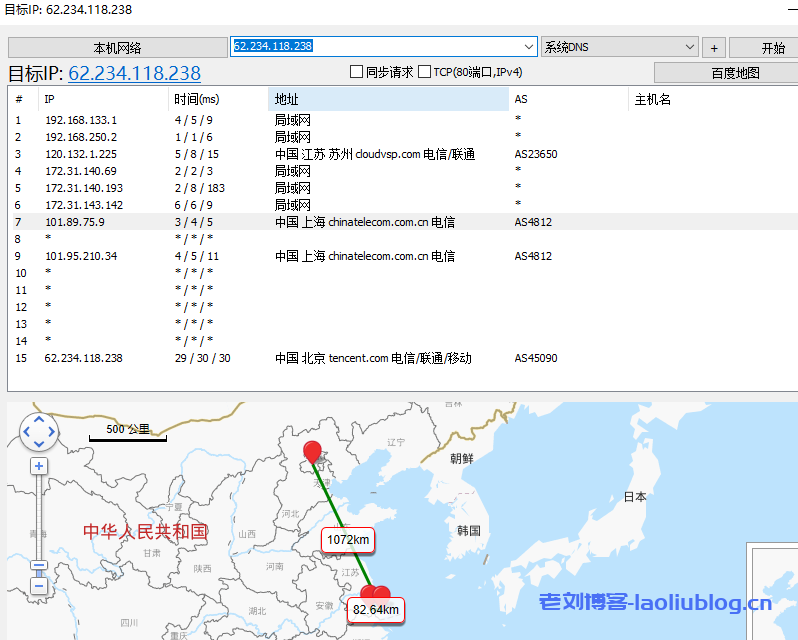Enable the 同步请求 checkbox
Screen dimensions: 798x640
(356, 72)
